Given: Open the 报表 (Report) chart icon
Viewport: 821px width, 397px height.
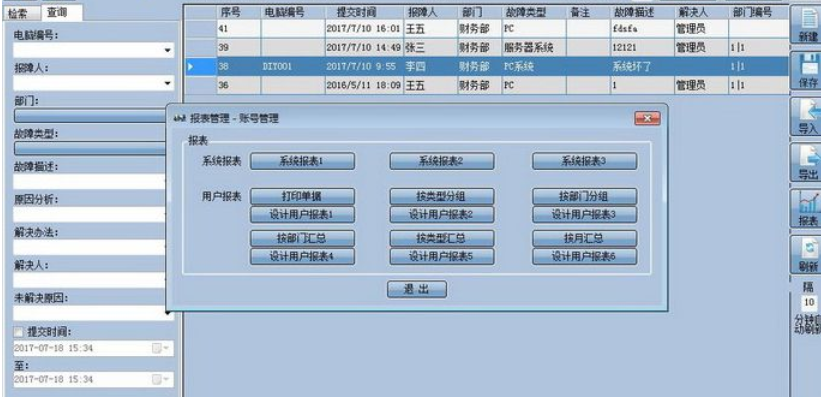Looking at the screenshot, I should [807, 208].
